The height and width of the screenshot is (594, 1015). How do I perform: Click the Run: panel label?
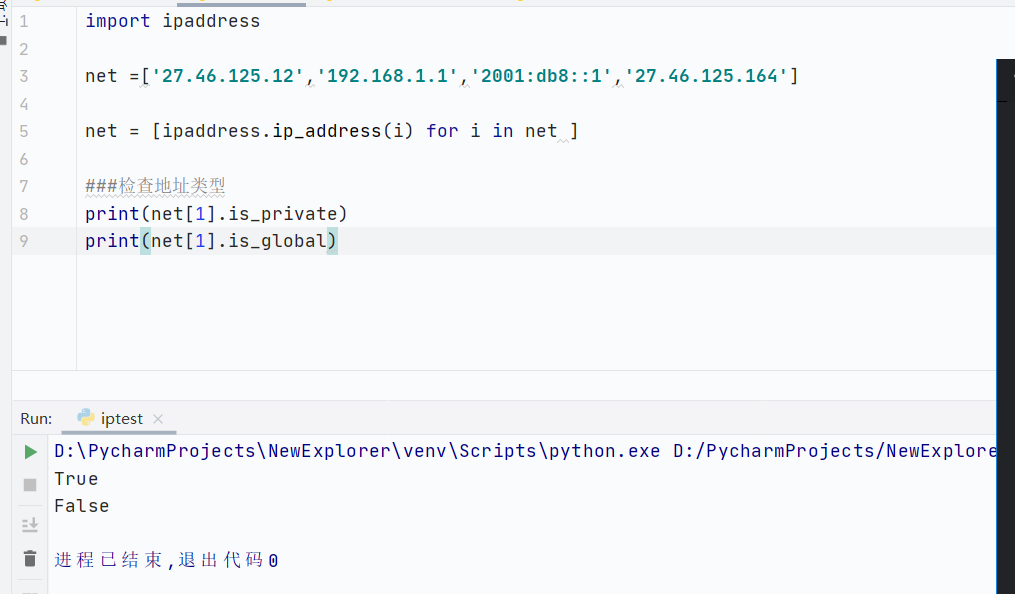(36, 419)
